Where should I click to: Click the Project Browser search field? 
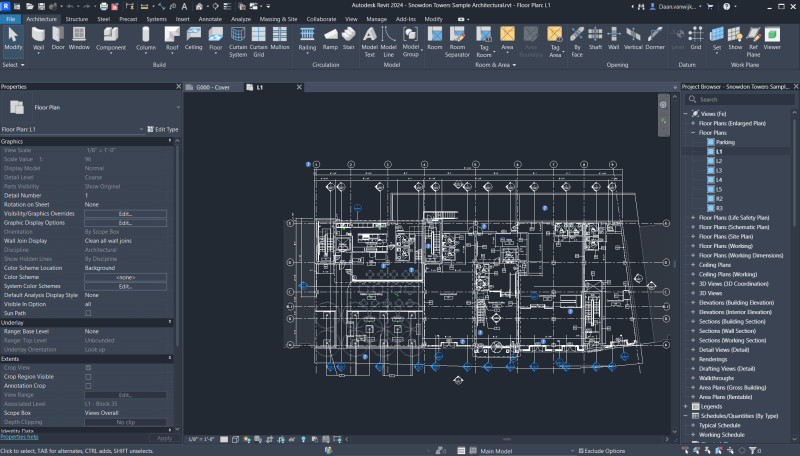[740, 99]
